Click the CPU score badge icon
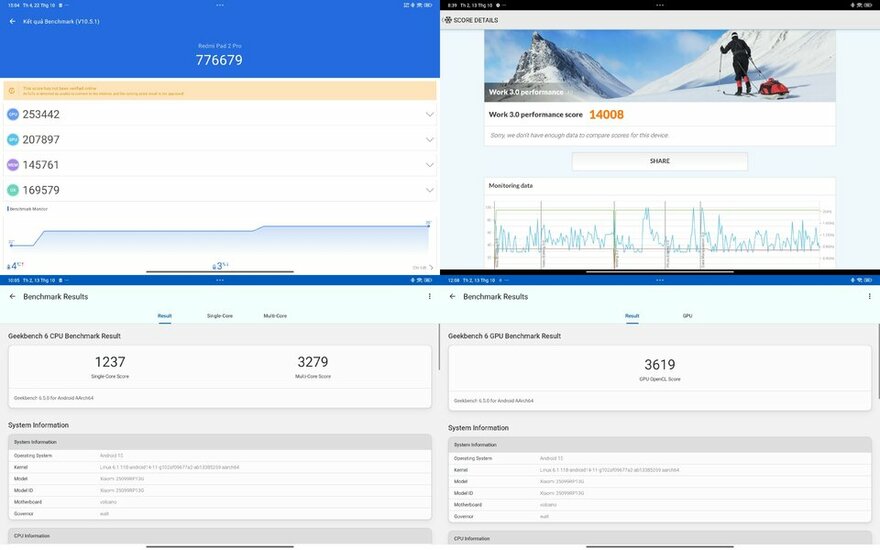This screenshot has height=550, width=880. click(13, 114)
